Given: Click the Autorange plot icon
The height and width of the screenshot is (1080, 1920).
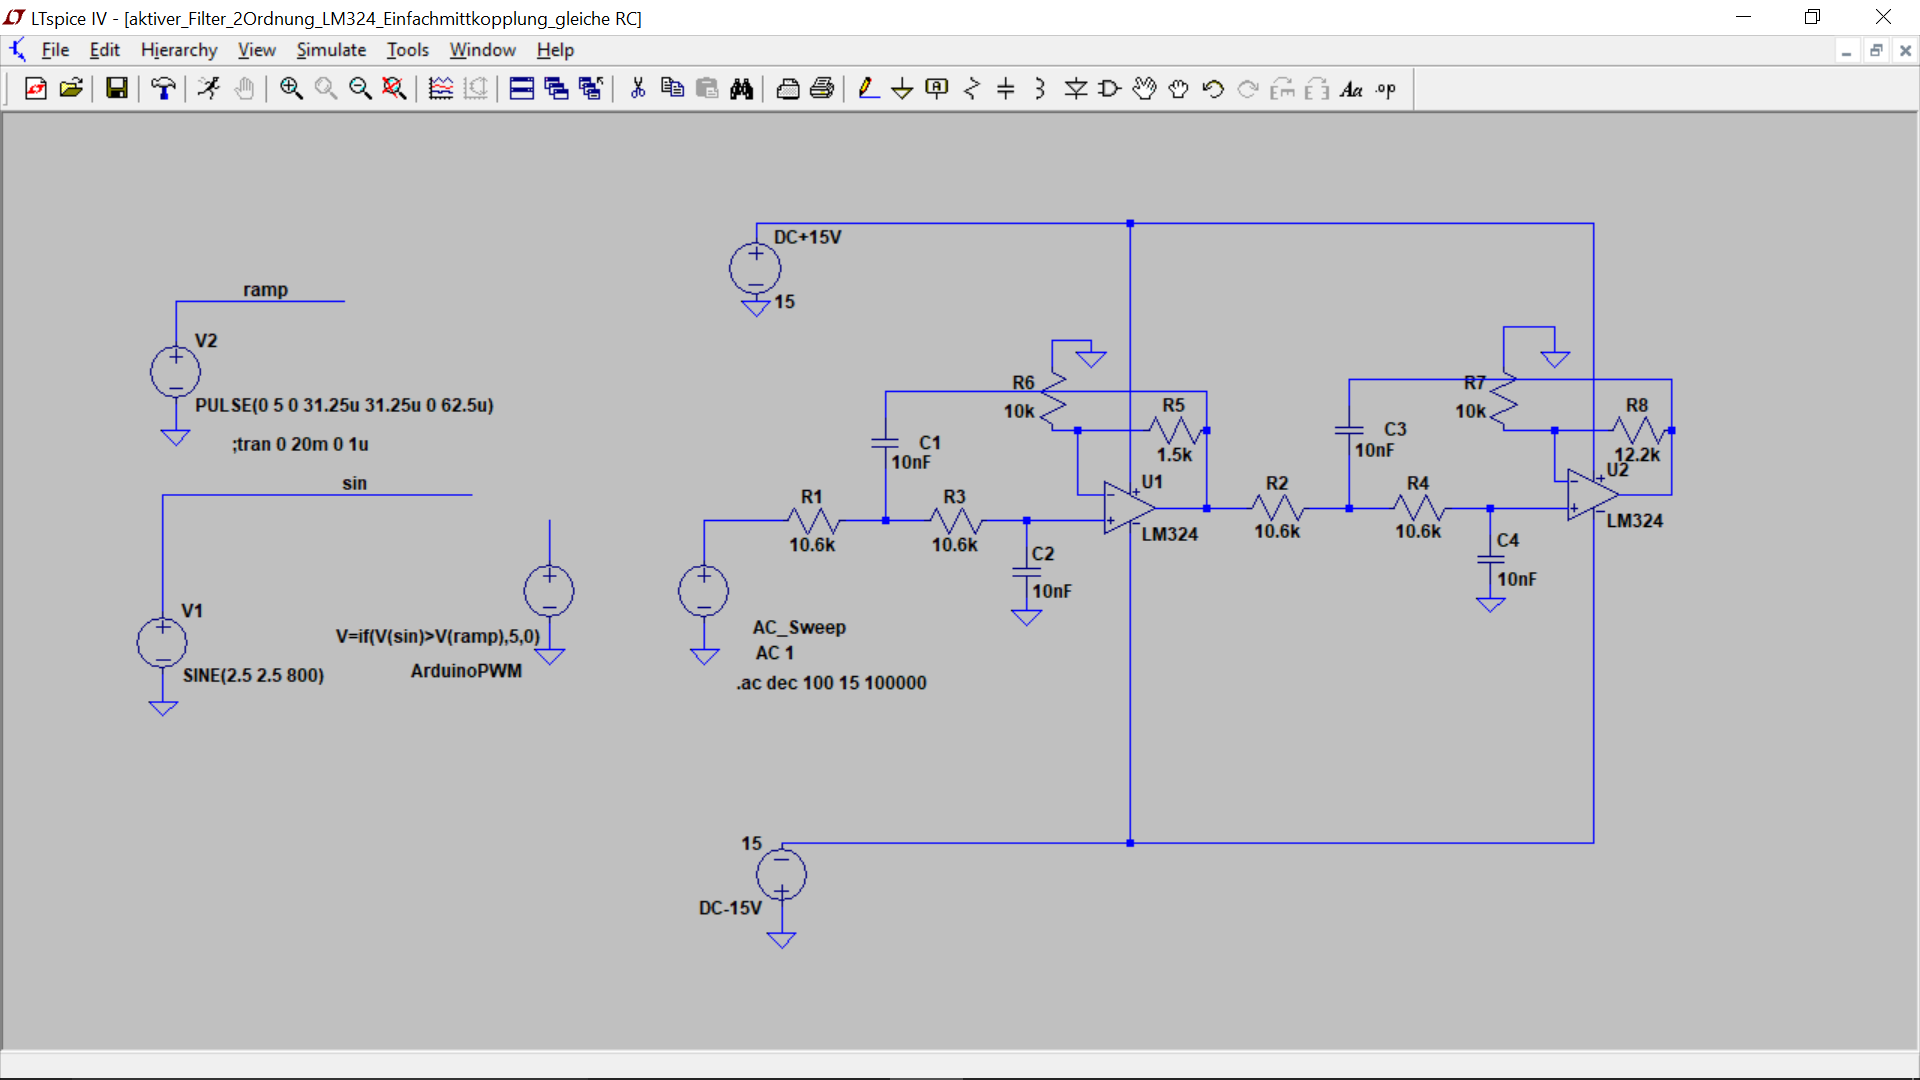Looking at the screenshot, I should (441, 89).
